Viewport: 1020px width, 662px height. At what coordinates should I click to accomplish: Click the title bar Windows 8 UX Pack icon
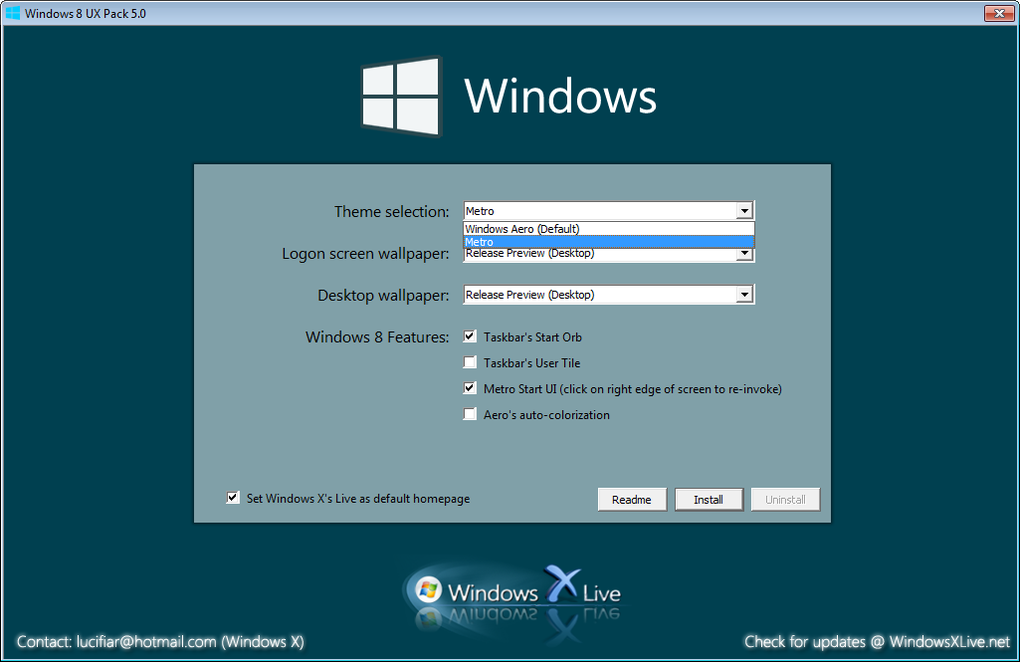pos(12,13)
